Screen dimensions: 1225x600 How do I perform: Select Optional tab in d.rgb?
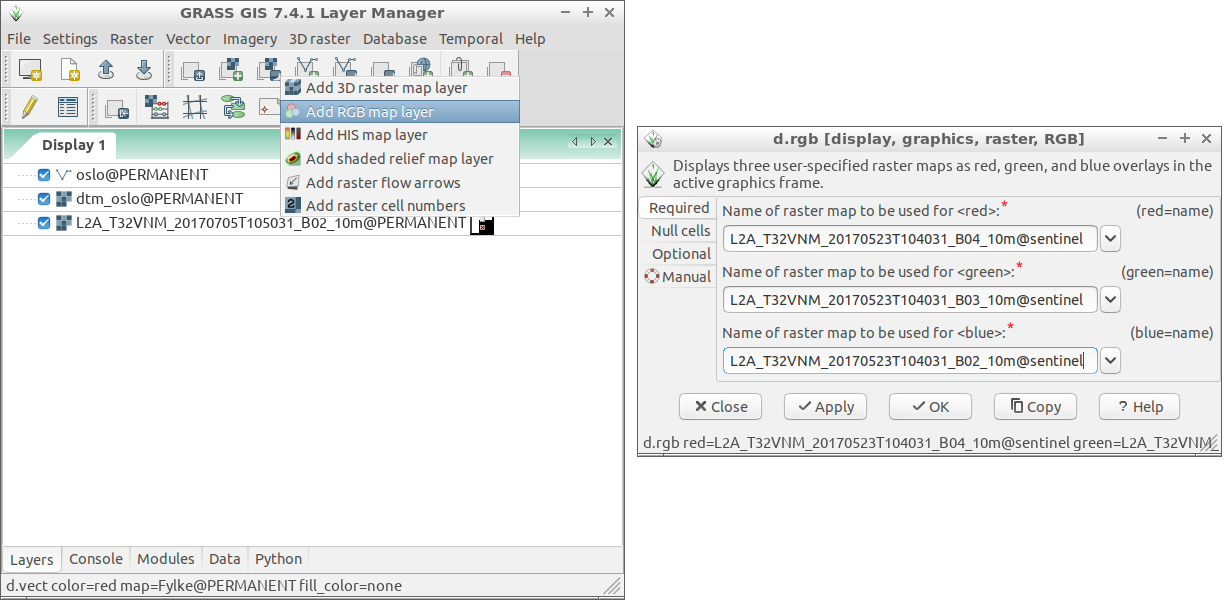click(681, 254)
